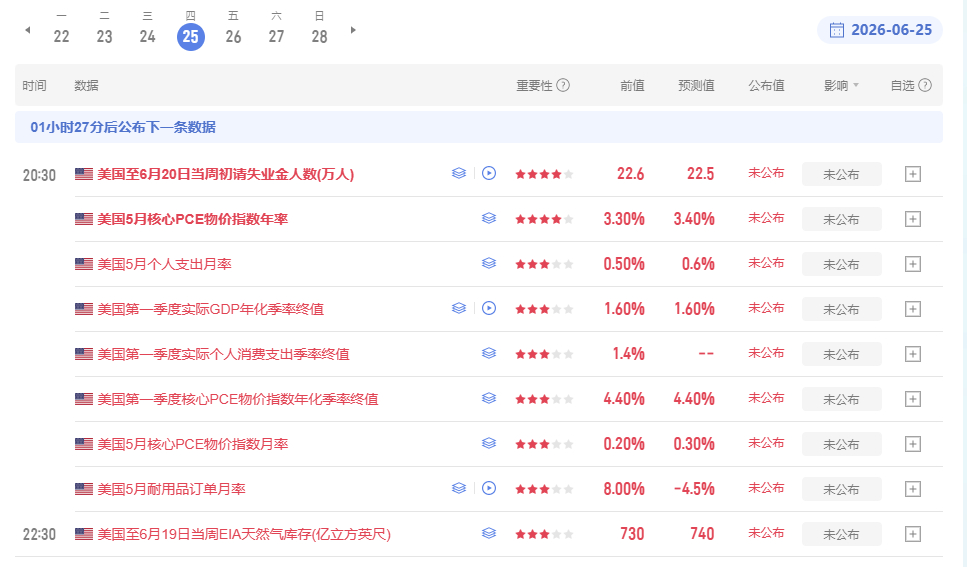Open 美国5月个人支出月率 data link
967x567 pixels.
164,265
